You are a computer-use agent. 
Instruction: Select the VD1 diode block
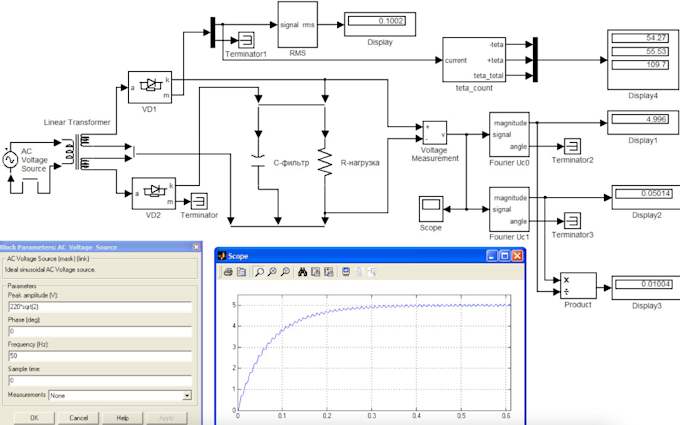coord(150,87)
